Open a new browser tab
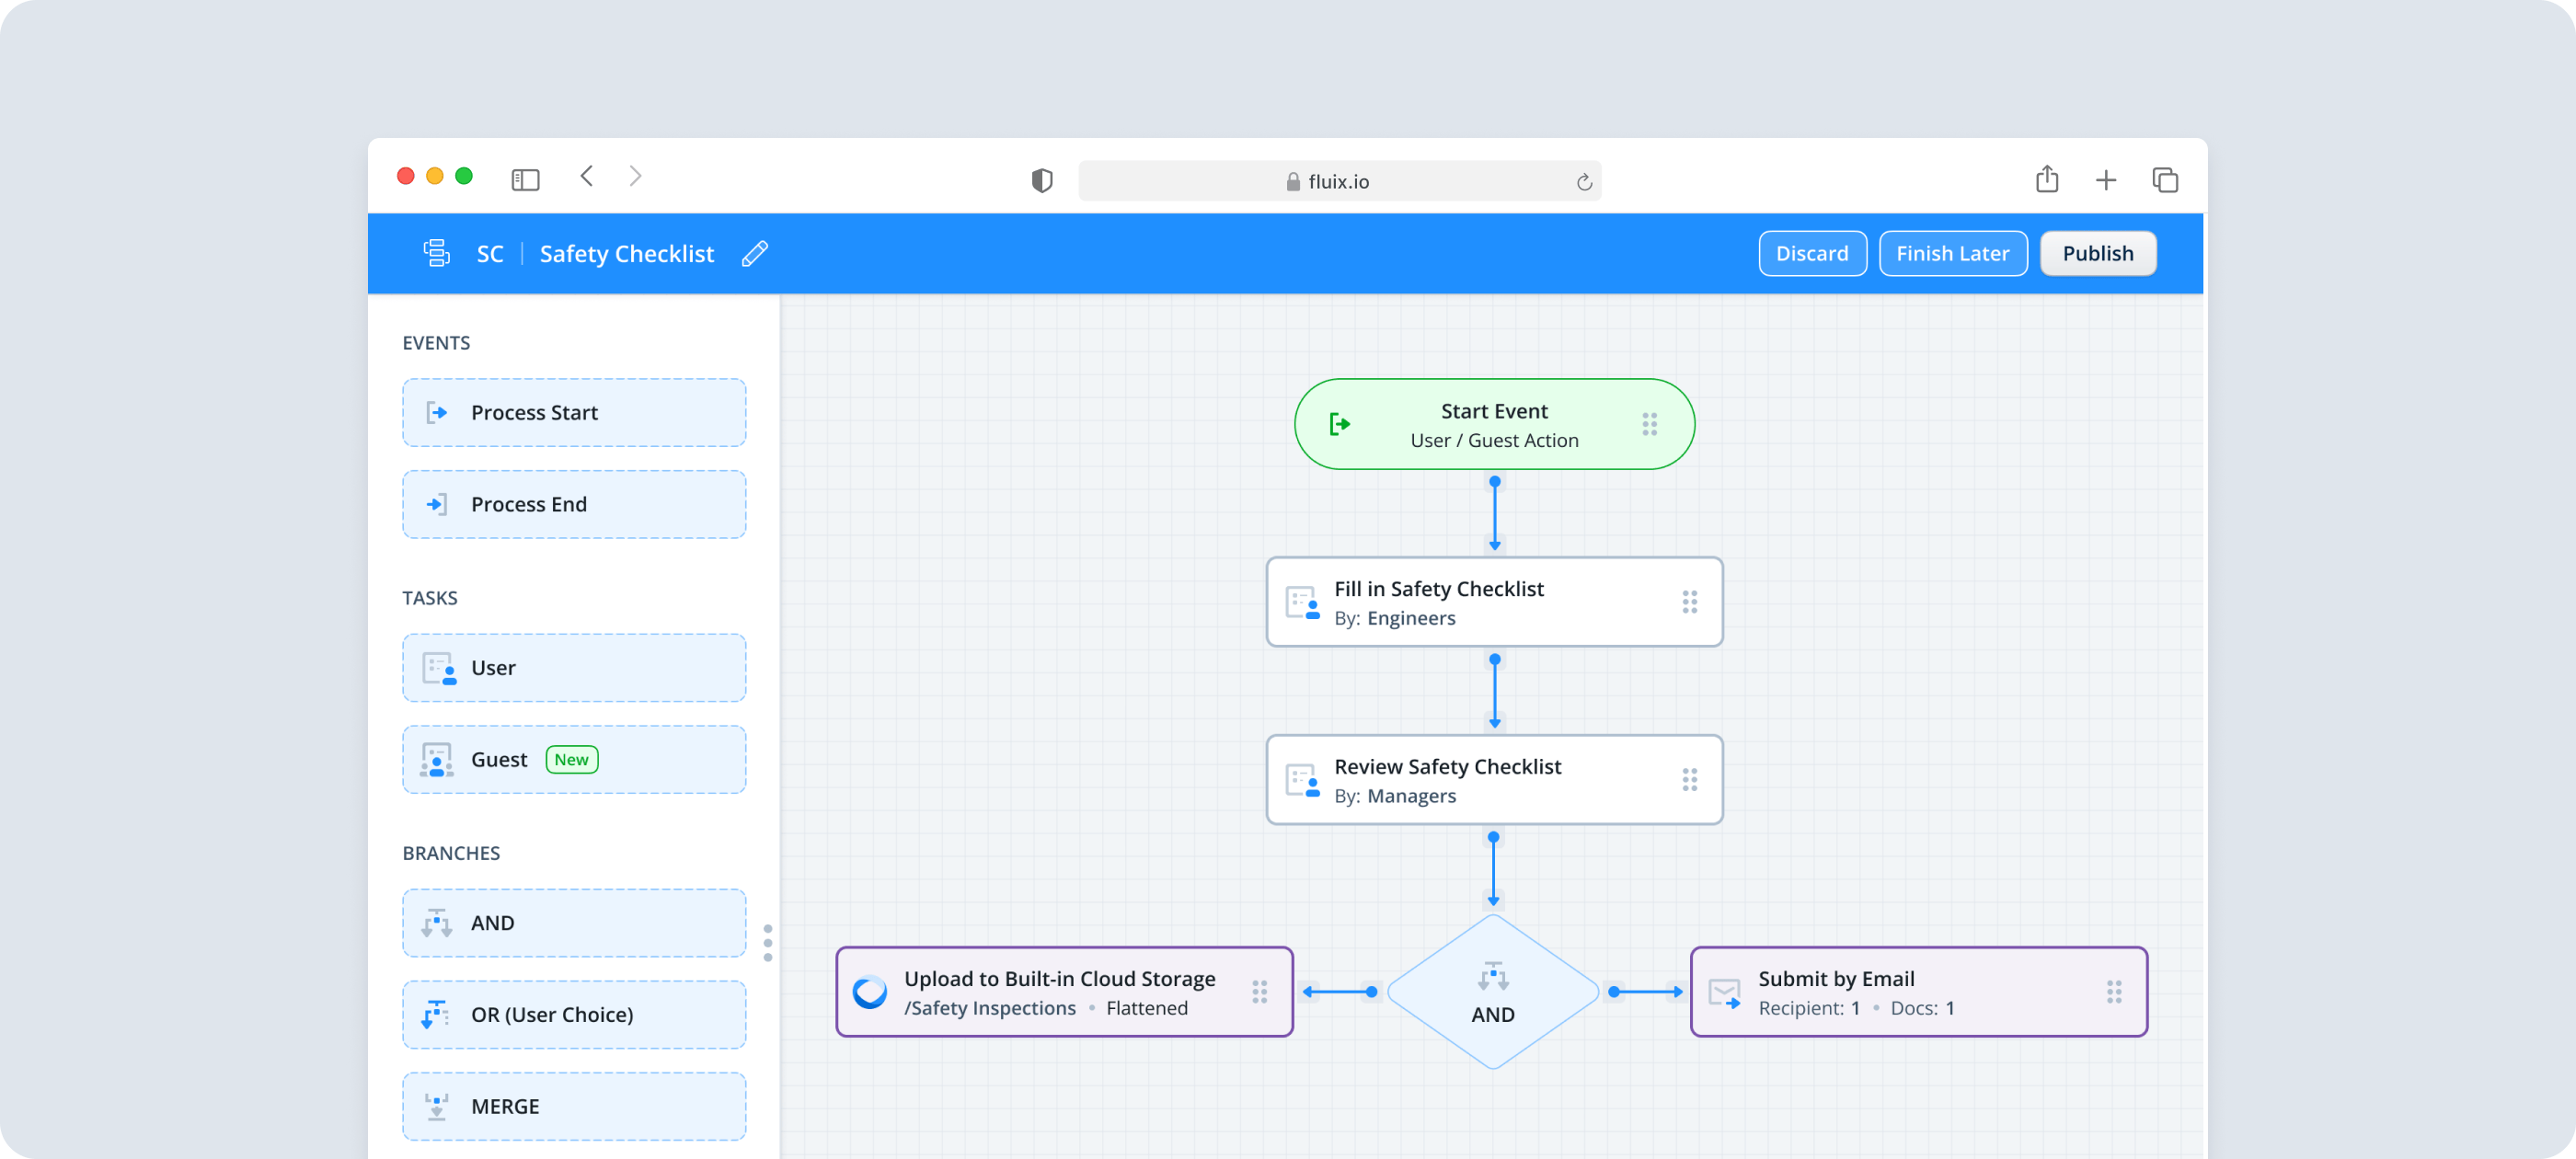The width and height of the screenshot is (2576, 1159). pos(2106,180)
